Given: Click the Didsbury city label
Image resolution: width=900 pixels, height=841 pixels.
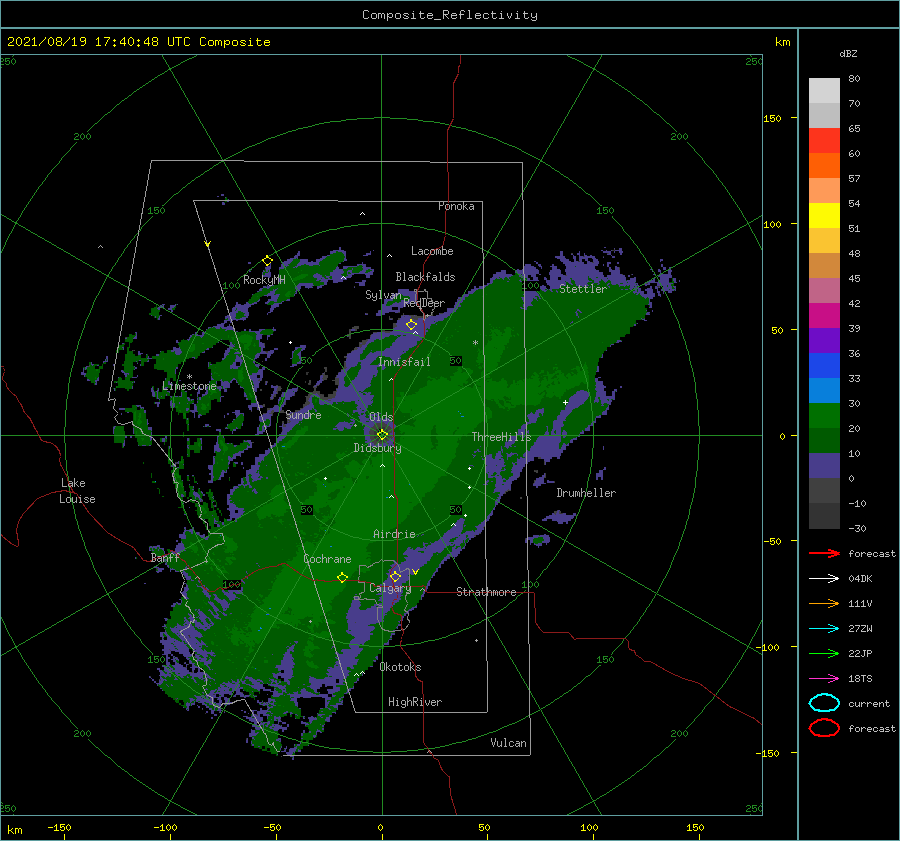Looking at the screenshot, I should (378, 448).
